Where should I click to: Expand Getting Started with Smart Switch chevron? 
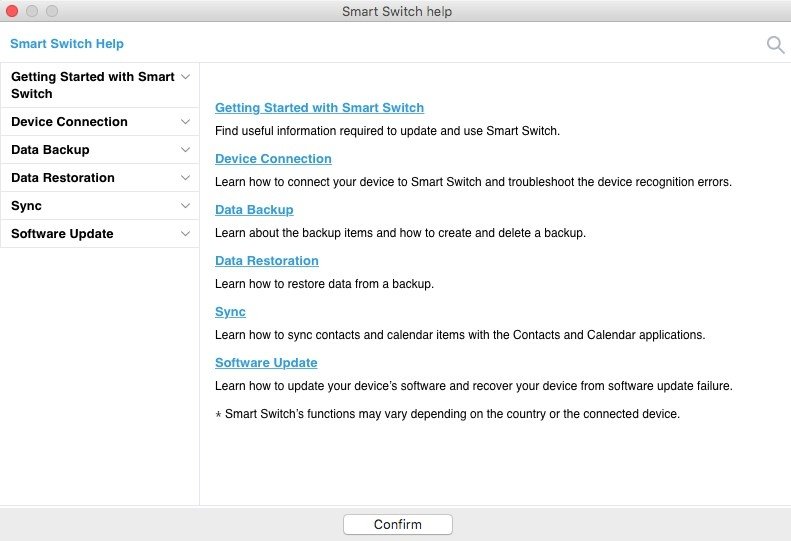185,77
